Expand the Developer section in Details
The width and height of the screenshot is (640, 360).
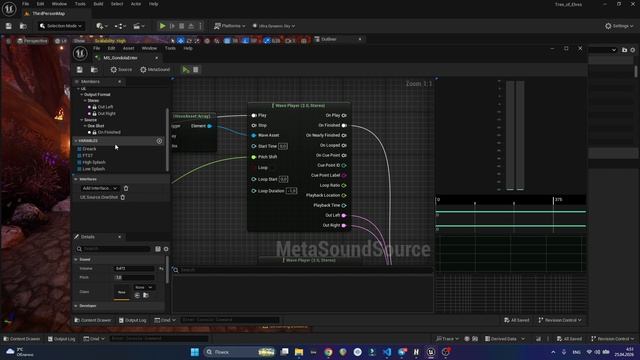point(76,306)
